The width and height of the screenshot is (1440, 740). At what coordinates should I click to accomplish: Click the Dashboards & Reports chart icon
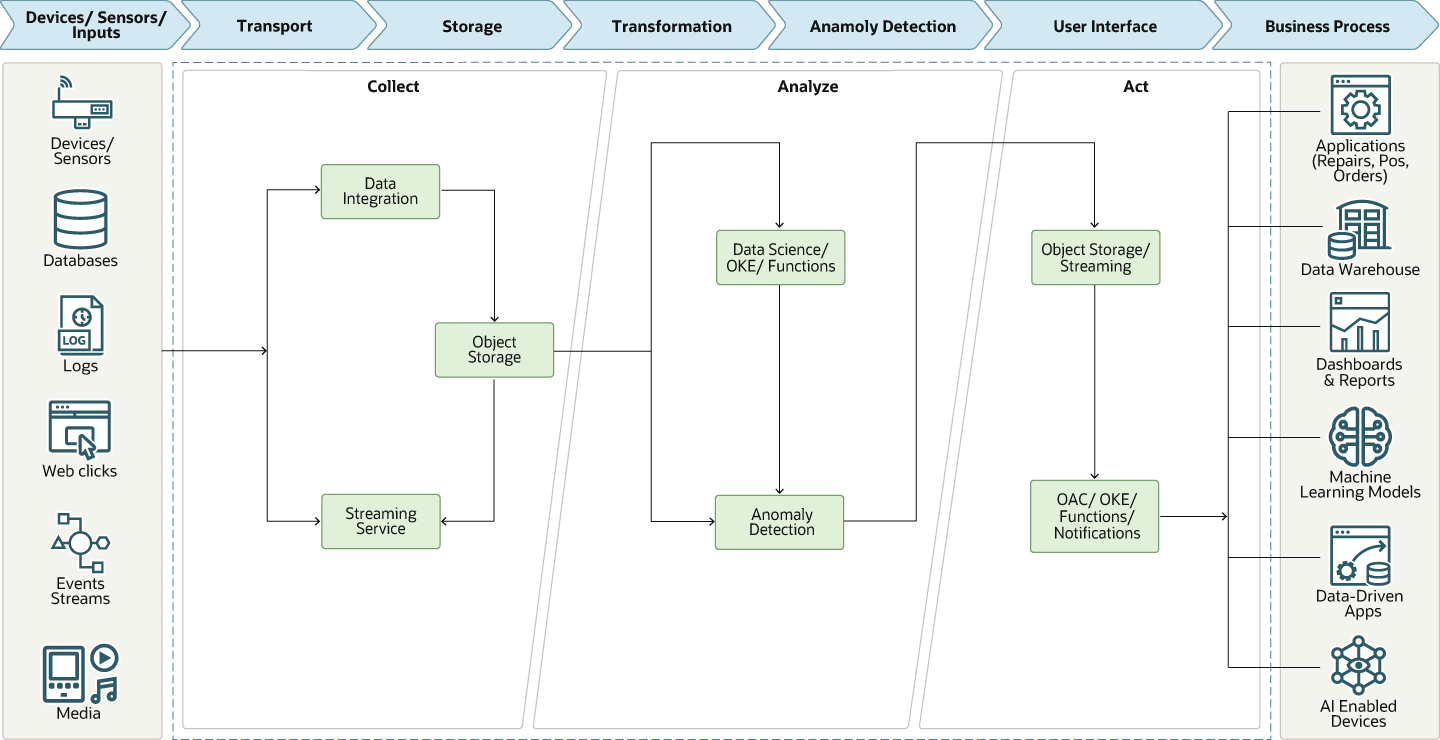pos(1358,320)
